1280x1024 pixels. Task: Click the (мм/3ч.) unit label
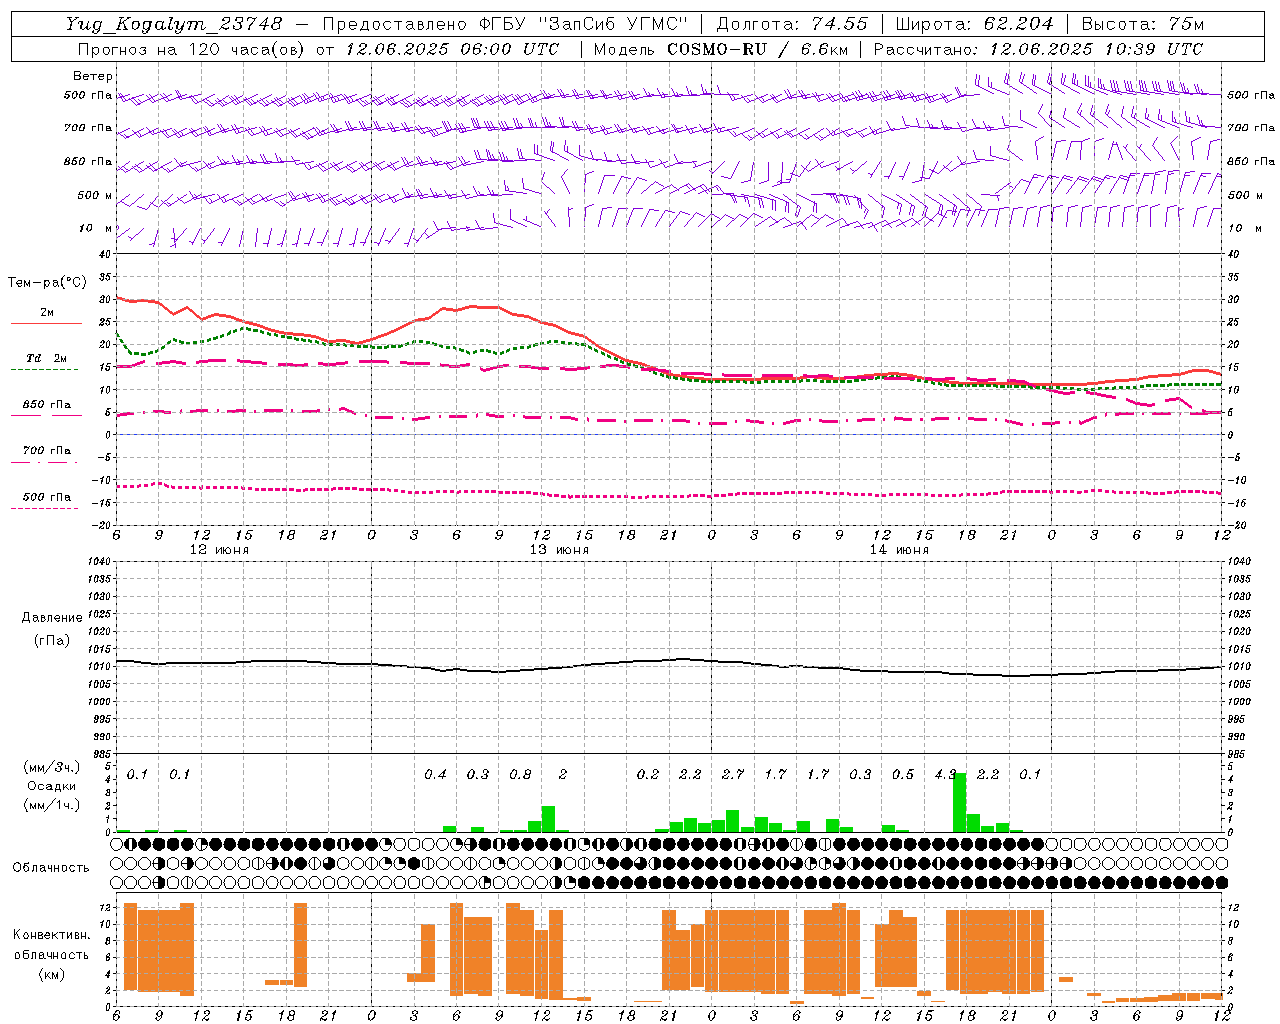click(x=51, y=767)
